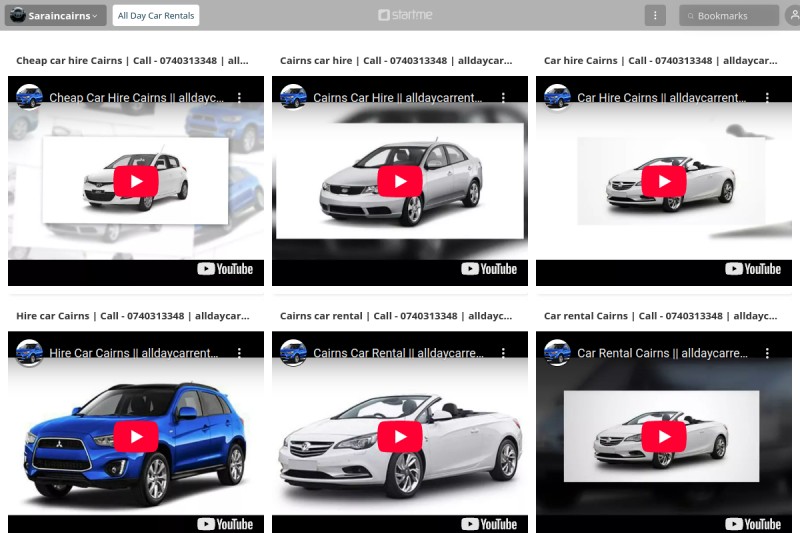Click YouTube logo on Car Hire Cairns video

pyautogui.click(x=753, y=269)
